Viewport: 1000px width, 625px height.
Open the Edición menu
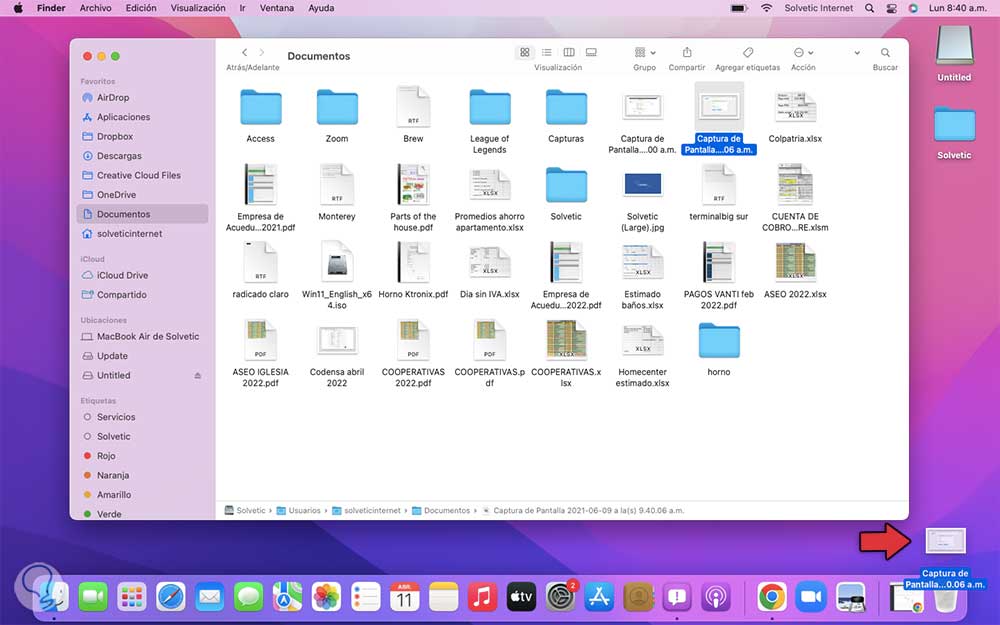(x=141, y=8)
